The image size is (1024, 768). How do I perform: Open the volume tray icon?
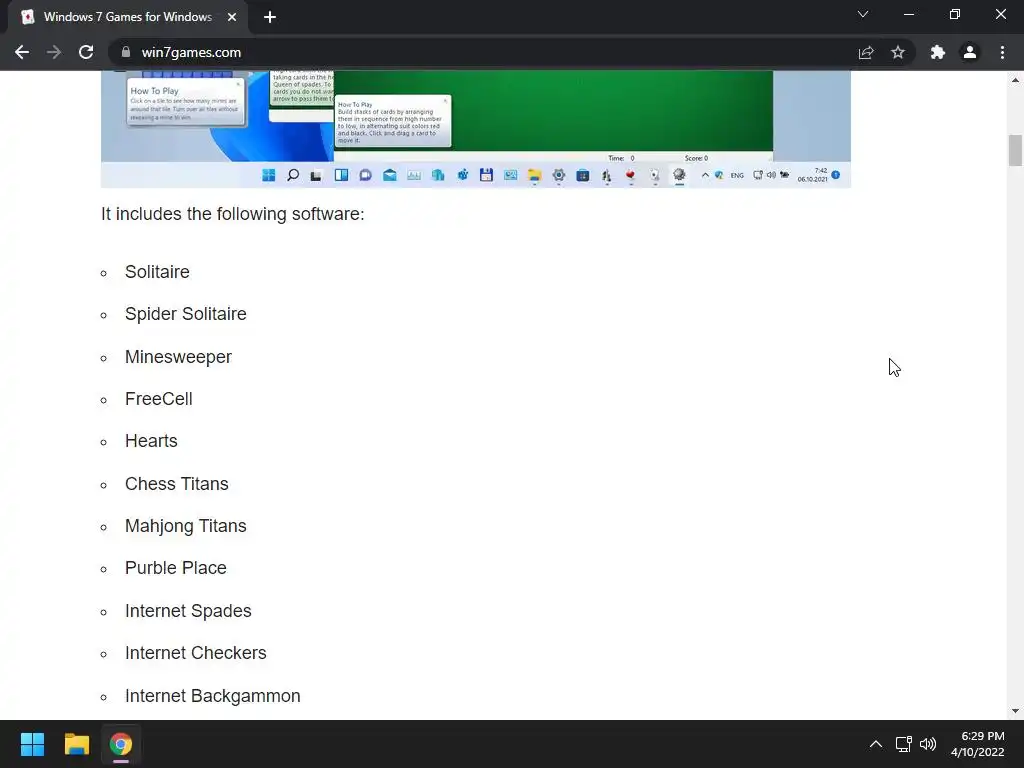click(927, 744)
